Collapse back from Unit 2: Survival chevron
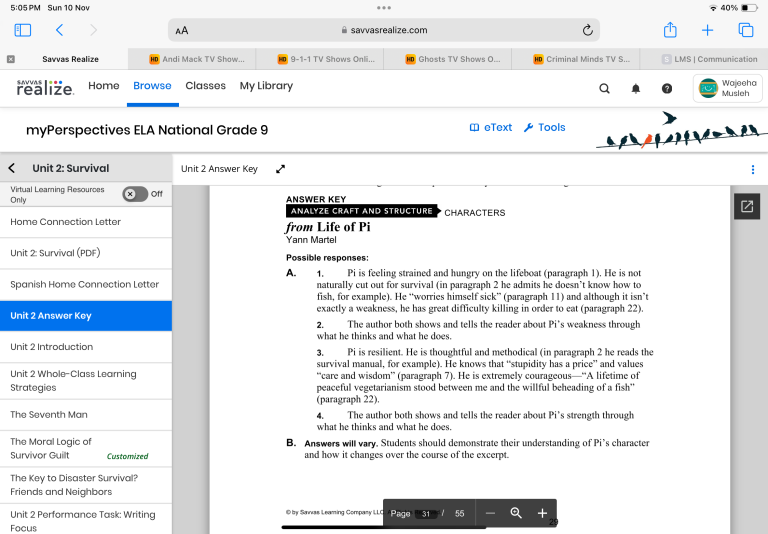This screenshot has width=768, height=534. click(12, 168)
